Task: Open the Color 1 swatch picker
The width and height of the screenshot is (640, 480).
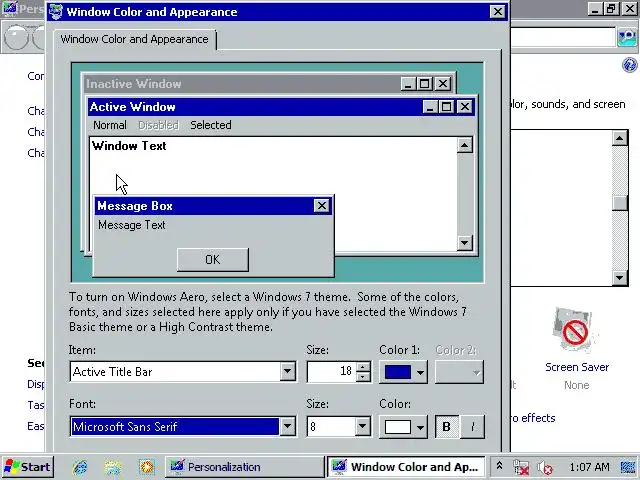Action: pyautogui.click(x=403, y=372)
